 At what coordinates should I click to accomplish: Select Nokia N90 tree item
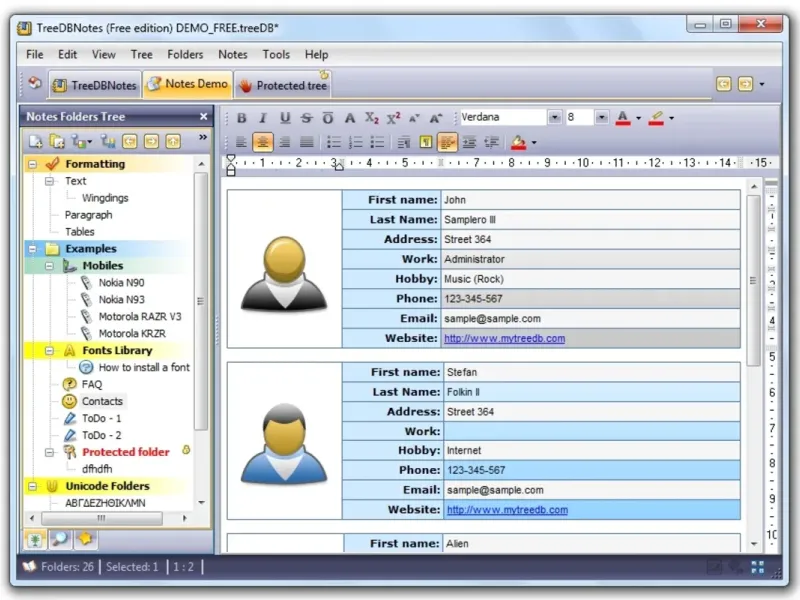click(121, 283)
